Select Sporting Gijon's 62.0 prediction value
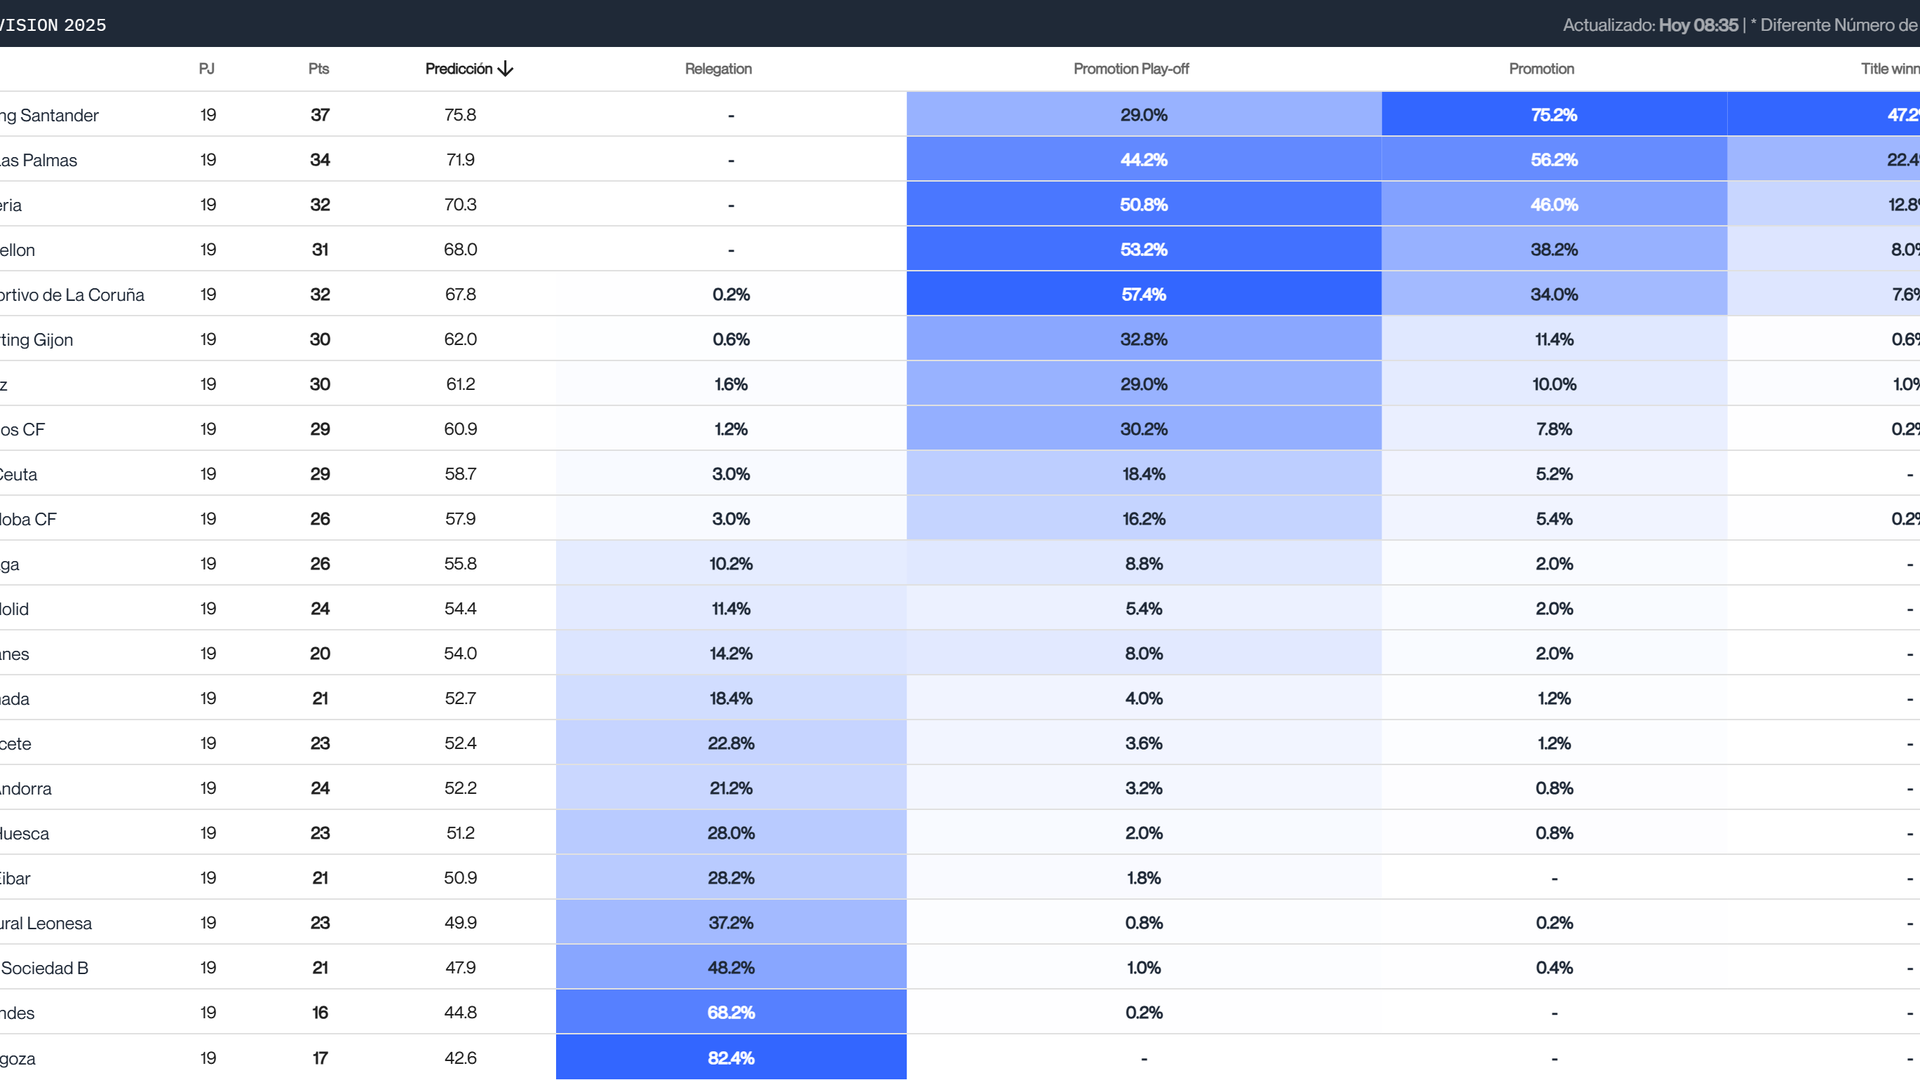The width and height of the screenshot is (1920, 1080). pos(460,339)
